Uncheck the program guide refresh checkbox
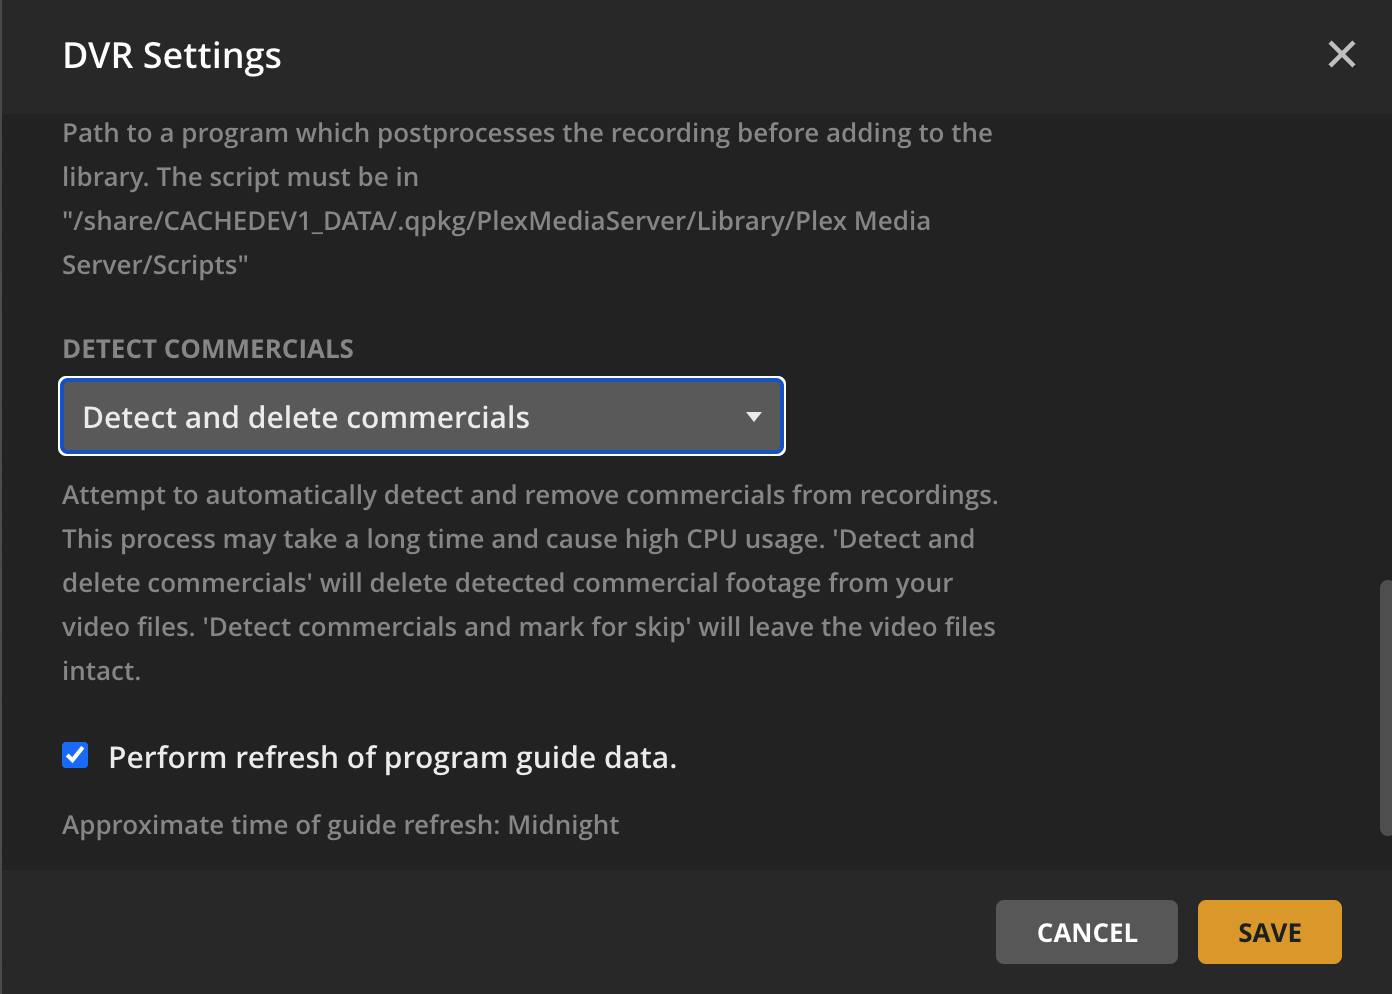Viewport: 1392px width, 994px height. coord(75,755)
